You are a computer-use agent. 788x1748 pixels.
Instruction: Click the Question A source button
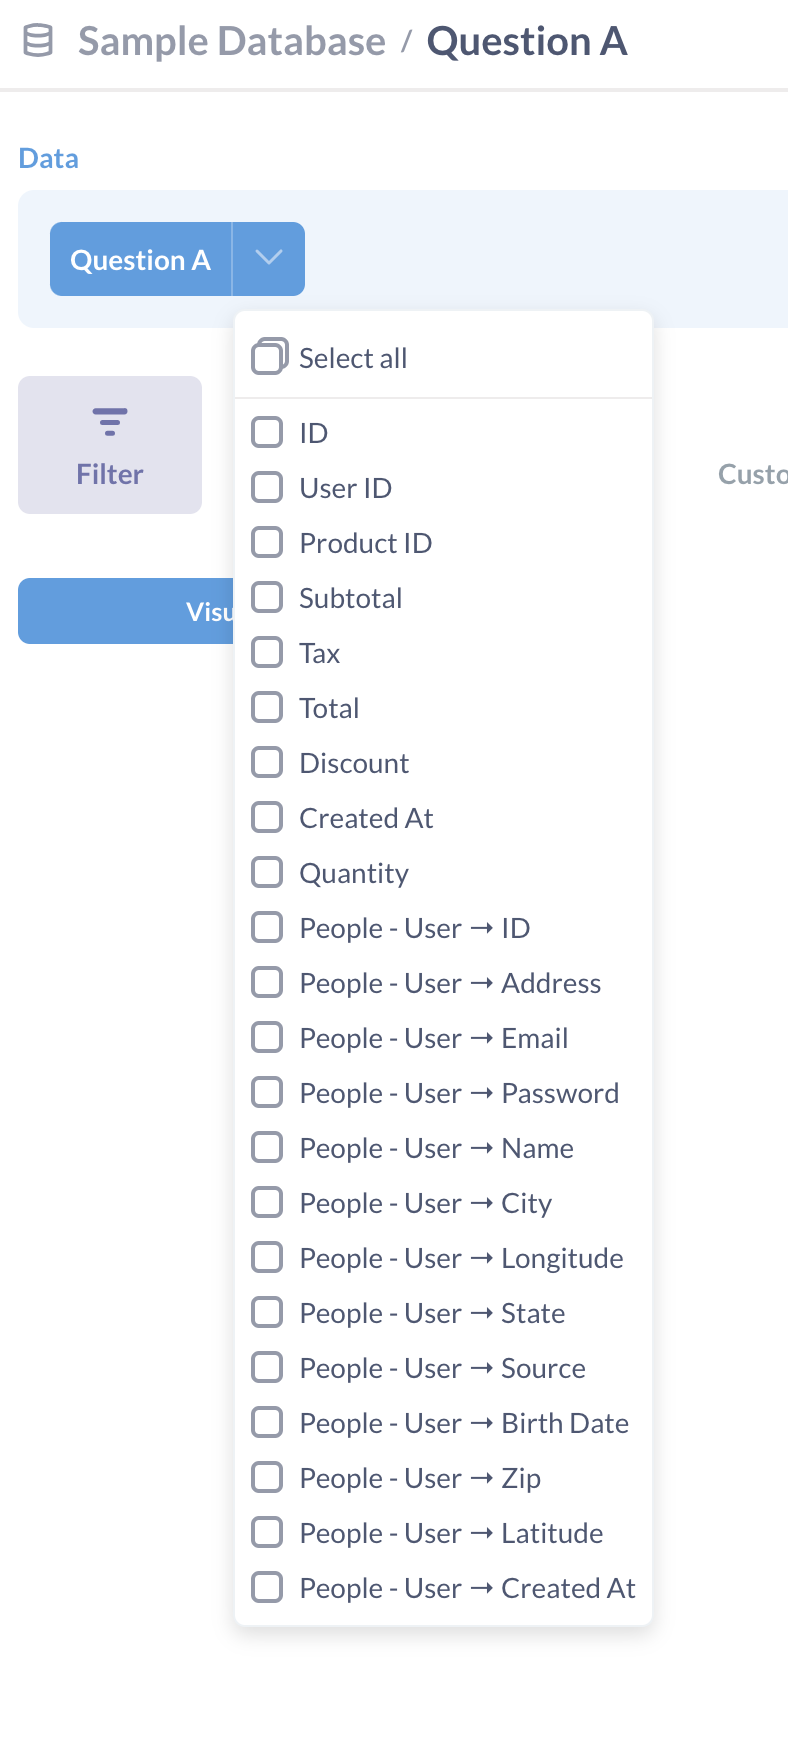click(140, 258)
